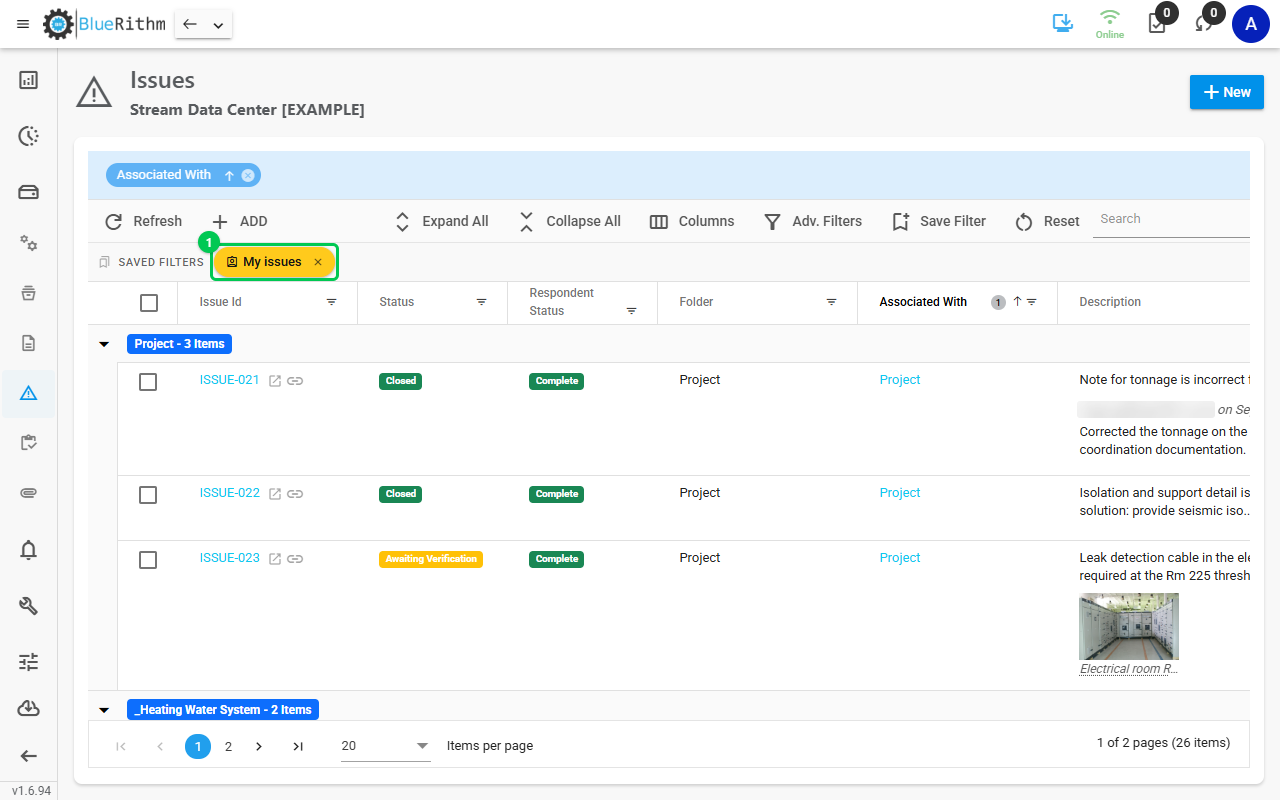Collapse the Project - 3 Items group

[x=104, y=344]
